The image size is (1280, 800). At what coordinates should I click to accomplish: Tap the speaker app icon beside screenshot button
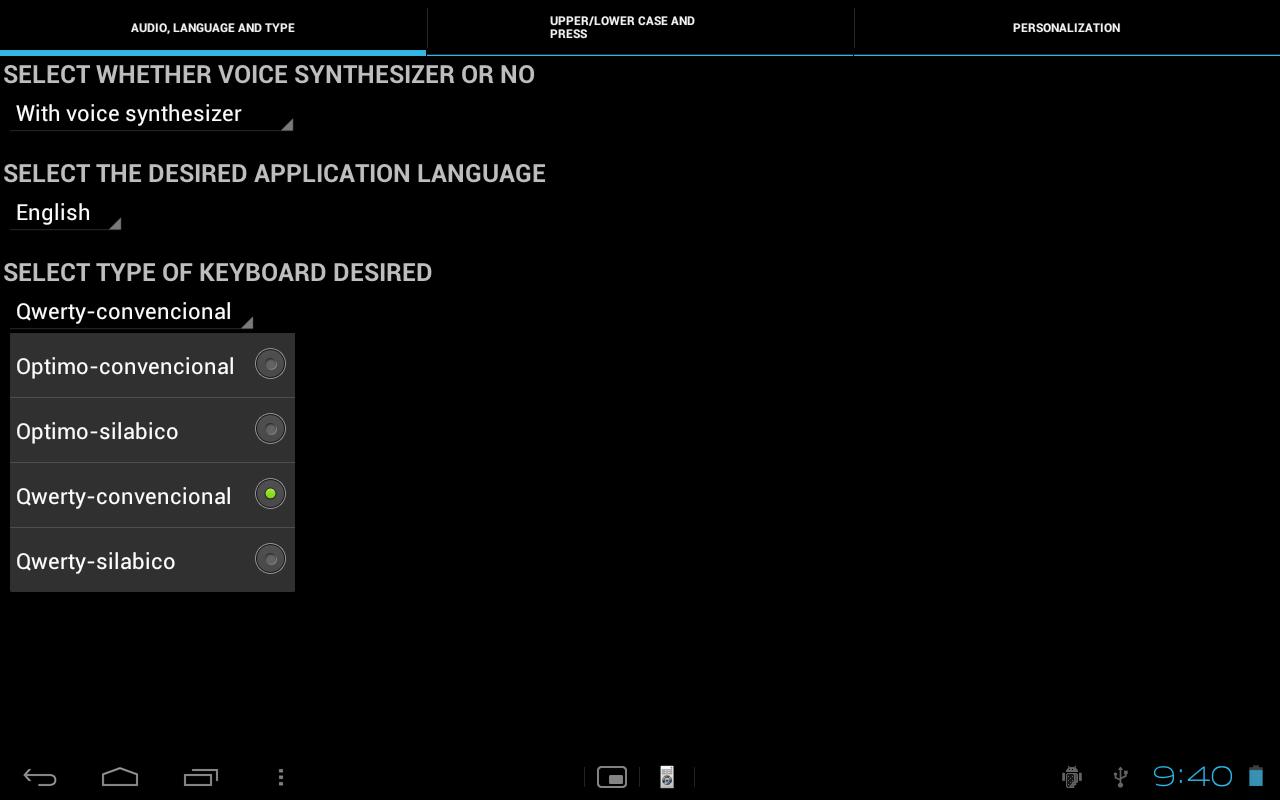point(667,777)
